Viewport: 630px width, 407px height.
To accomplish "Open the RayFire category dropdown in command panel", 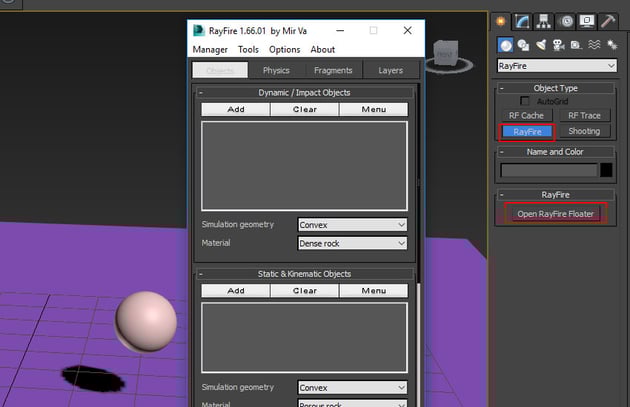I will [556, 66].
